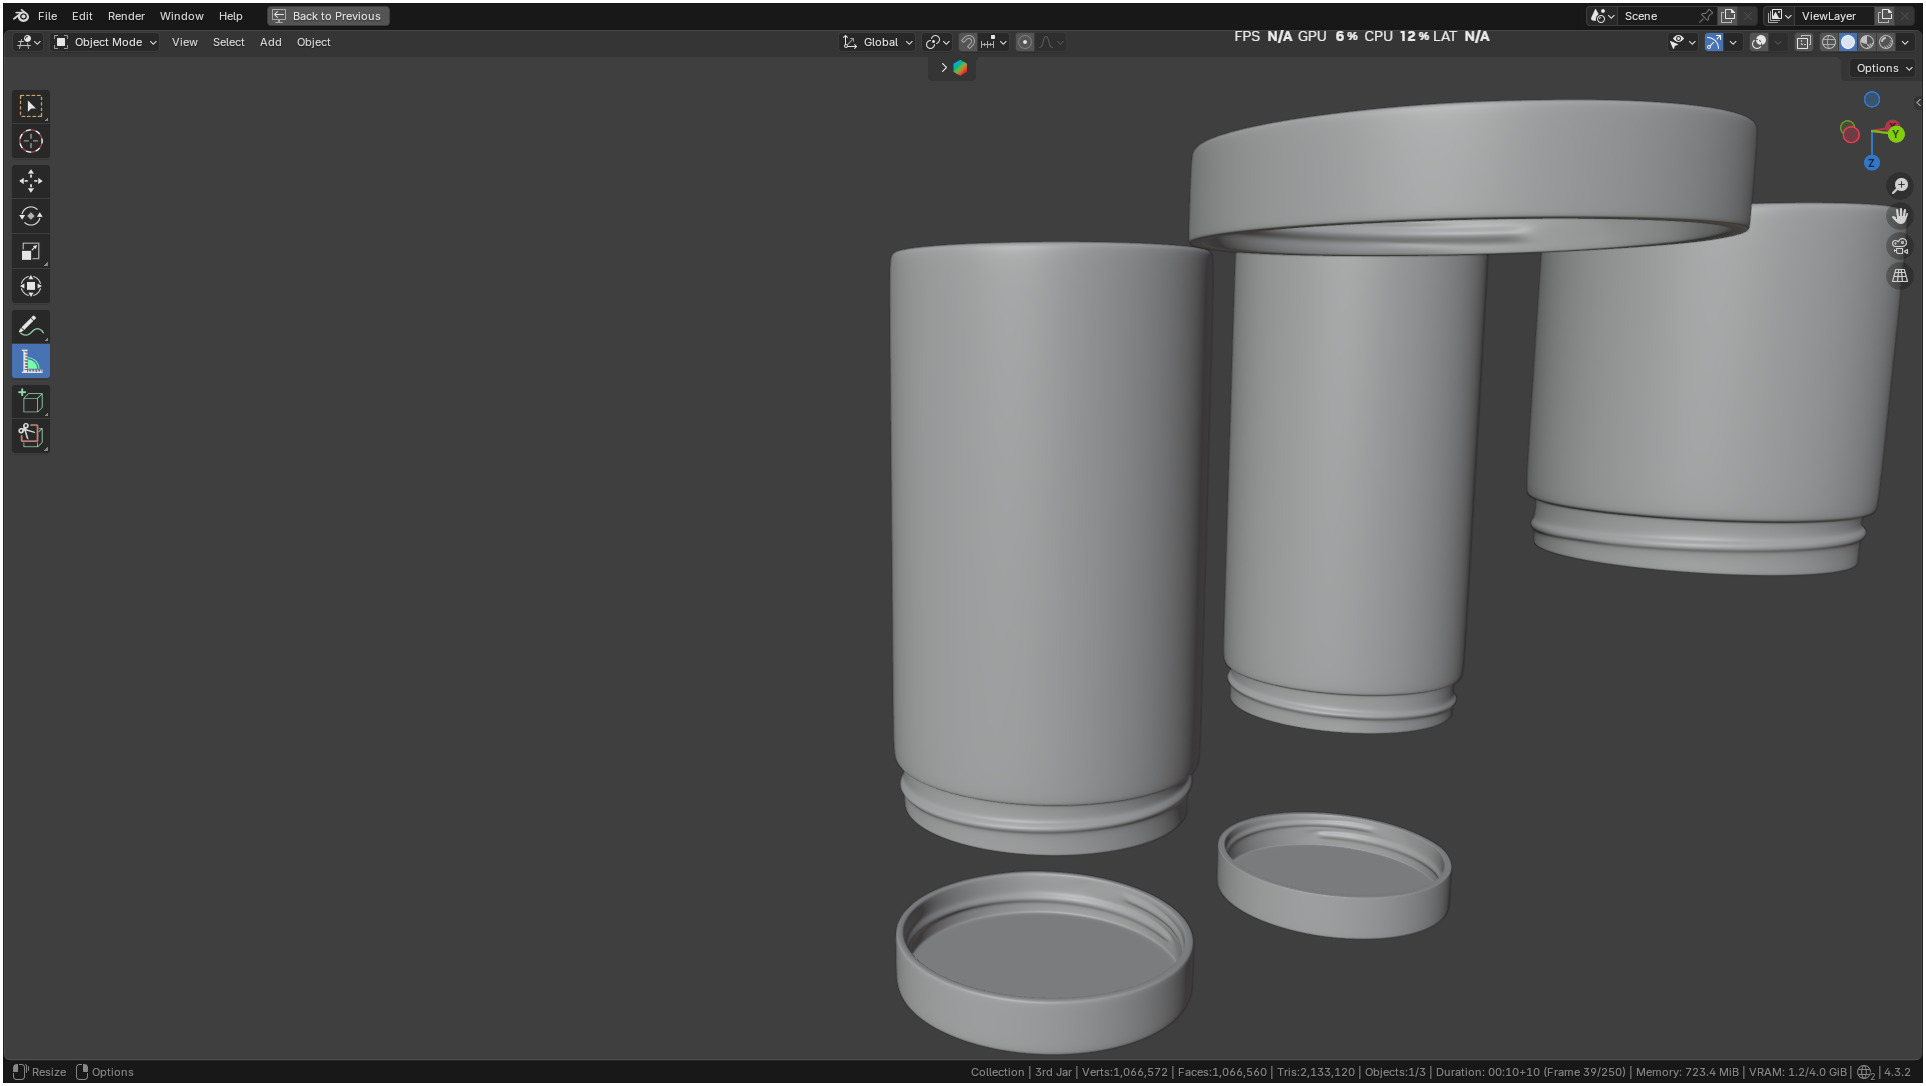
Task: Select the Select Box tool
Action: 31,106
